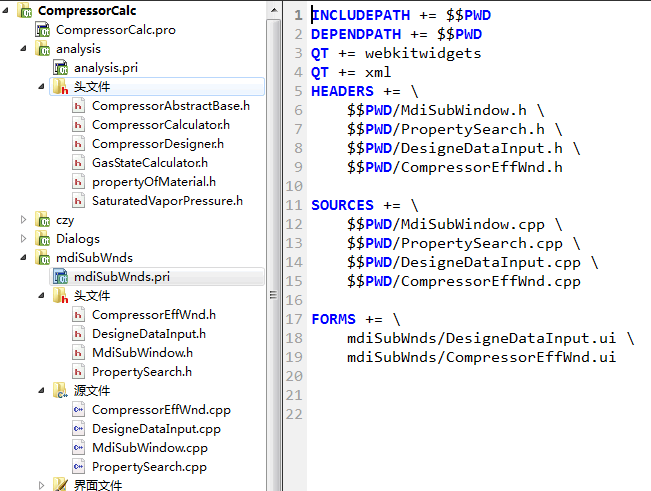Click the MdiSubWindow.cpp source icon

[x=78, y=448]
